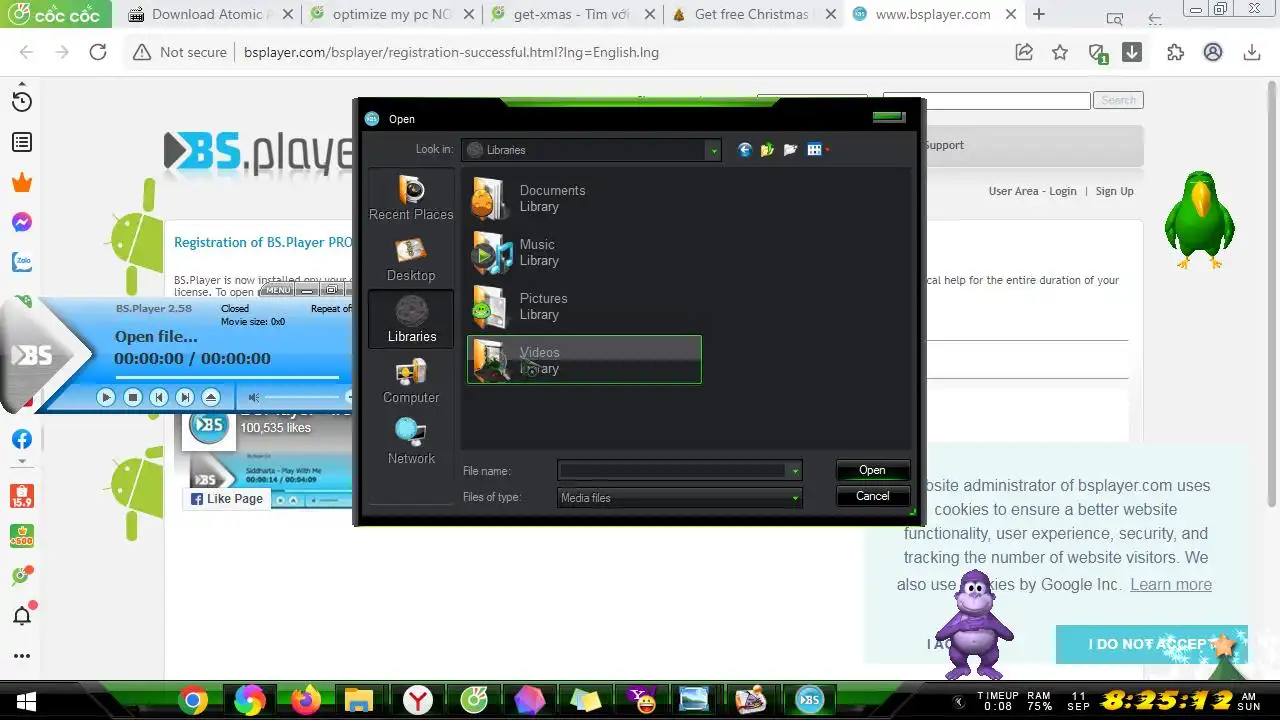Switch to Download Atomic browser tab
This screenshot has width=1280, height=720.
point(212,14)
